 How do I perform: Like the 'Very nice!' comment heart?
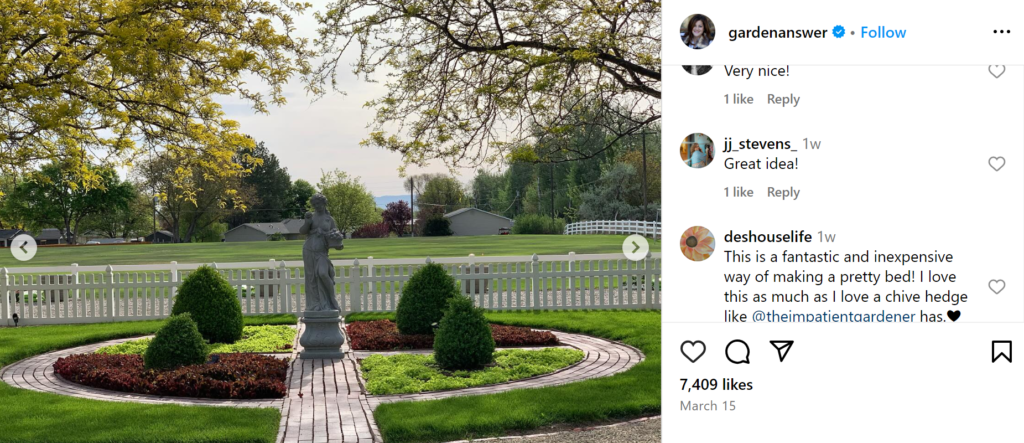point(997,71)
